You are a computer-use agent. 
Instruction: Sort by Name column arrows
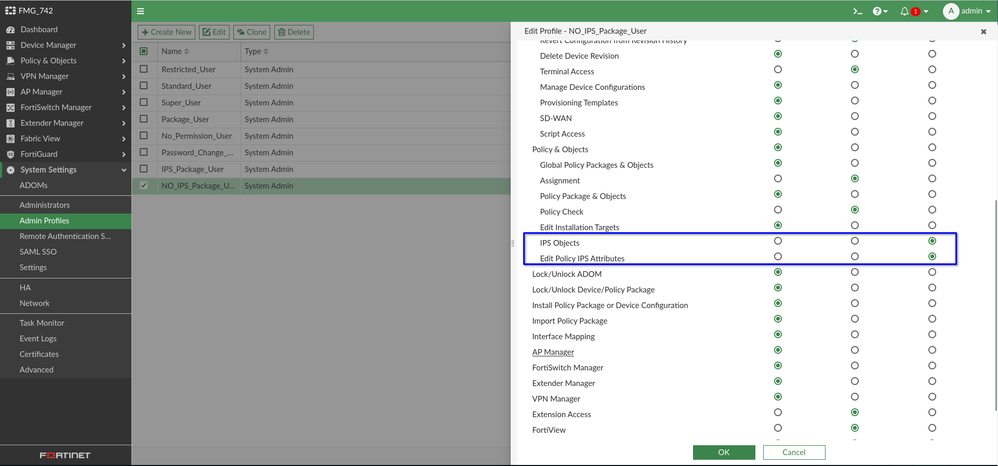(186, 51)
